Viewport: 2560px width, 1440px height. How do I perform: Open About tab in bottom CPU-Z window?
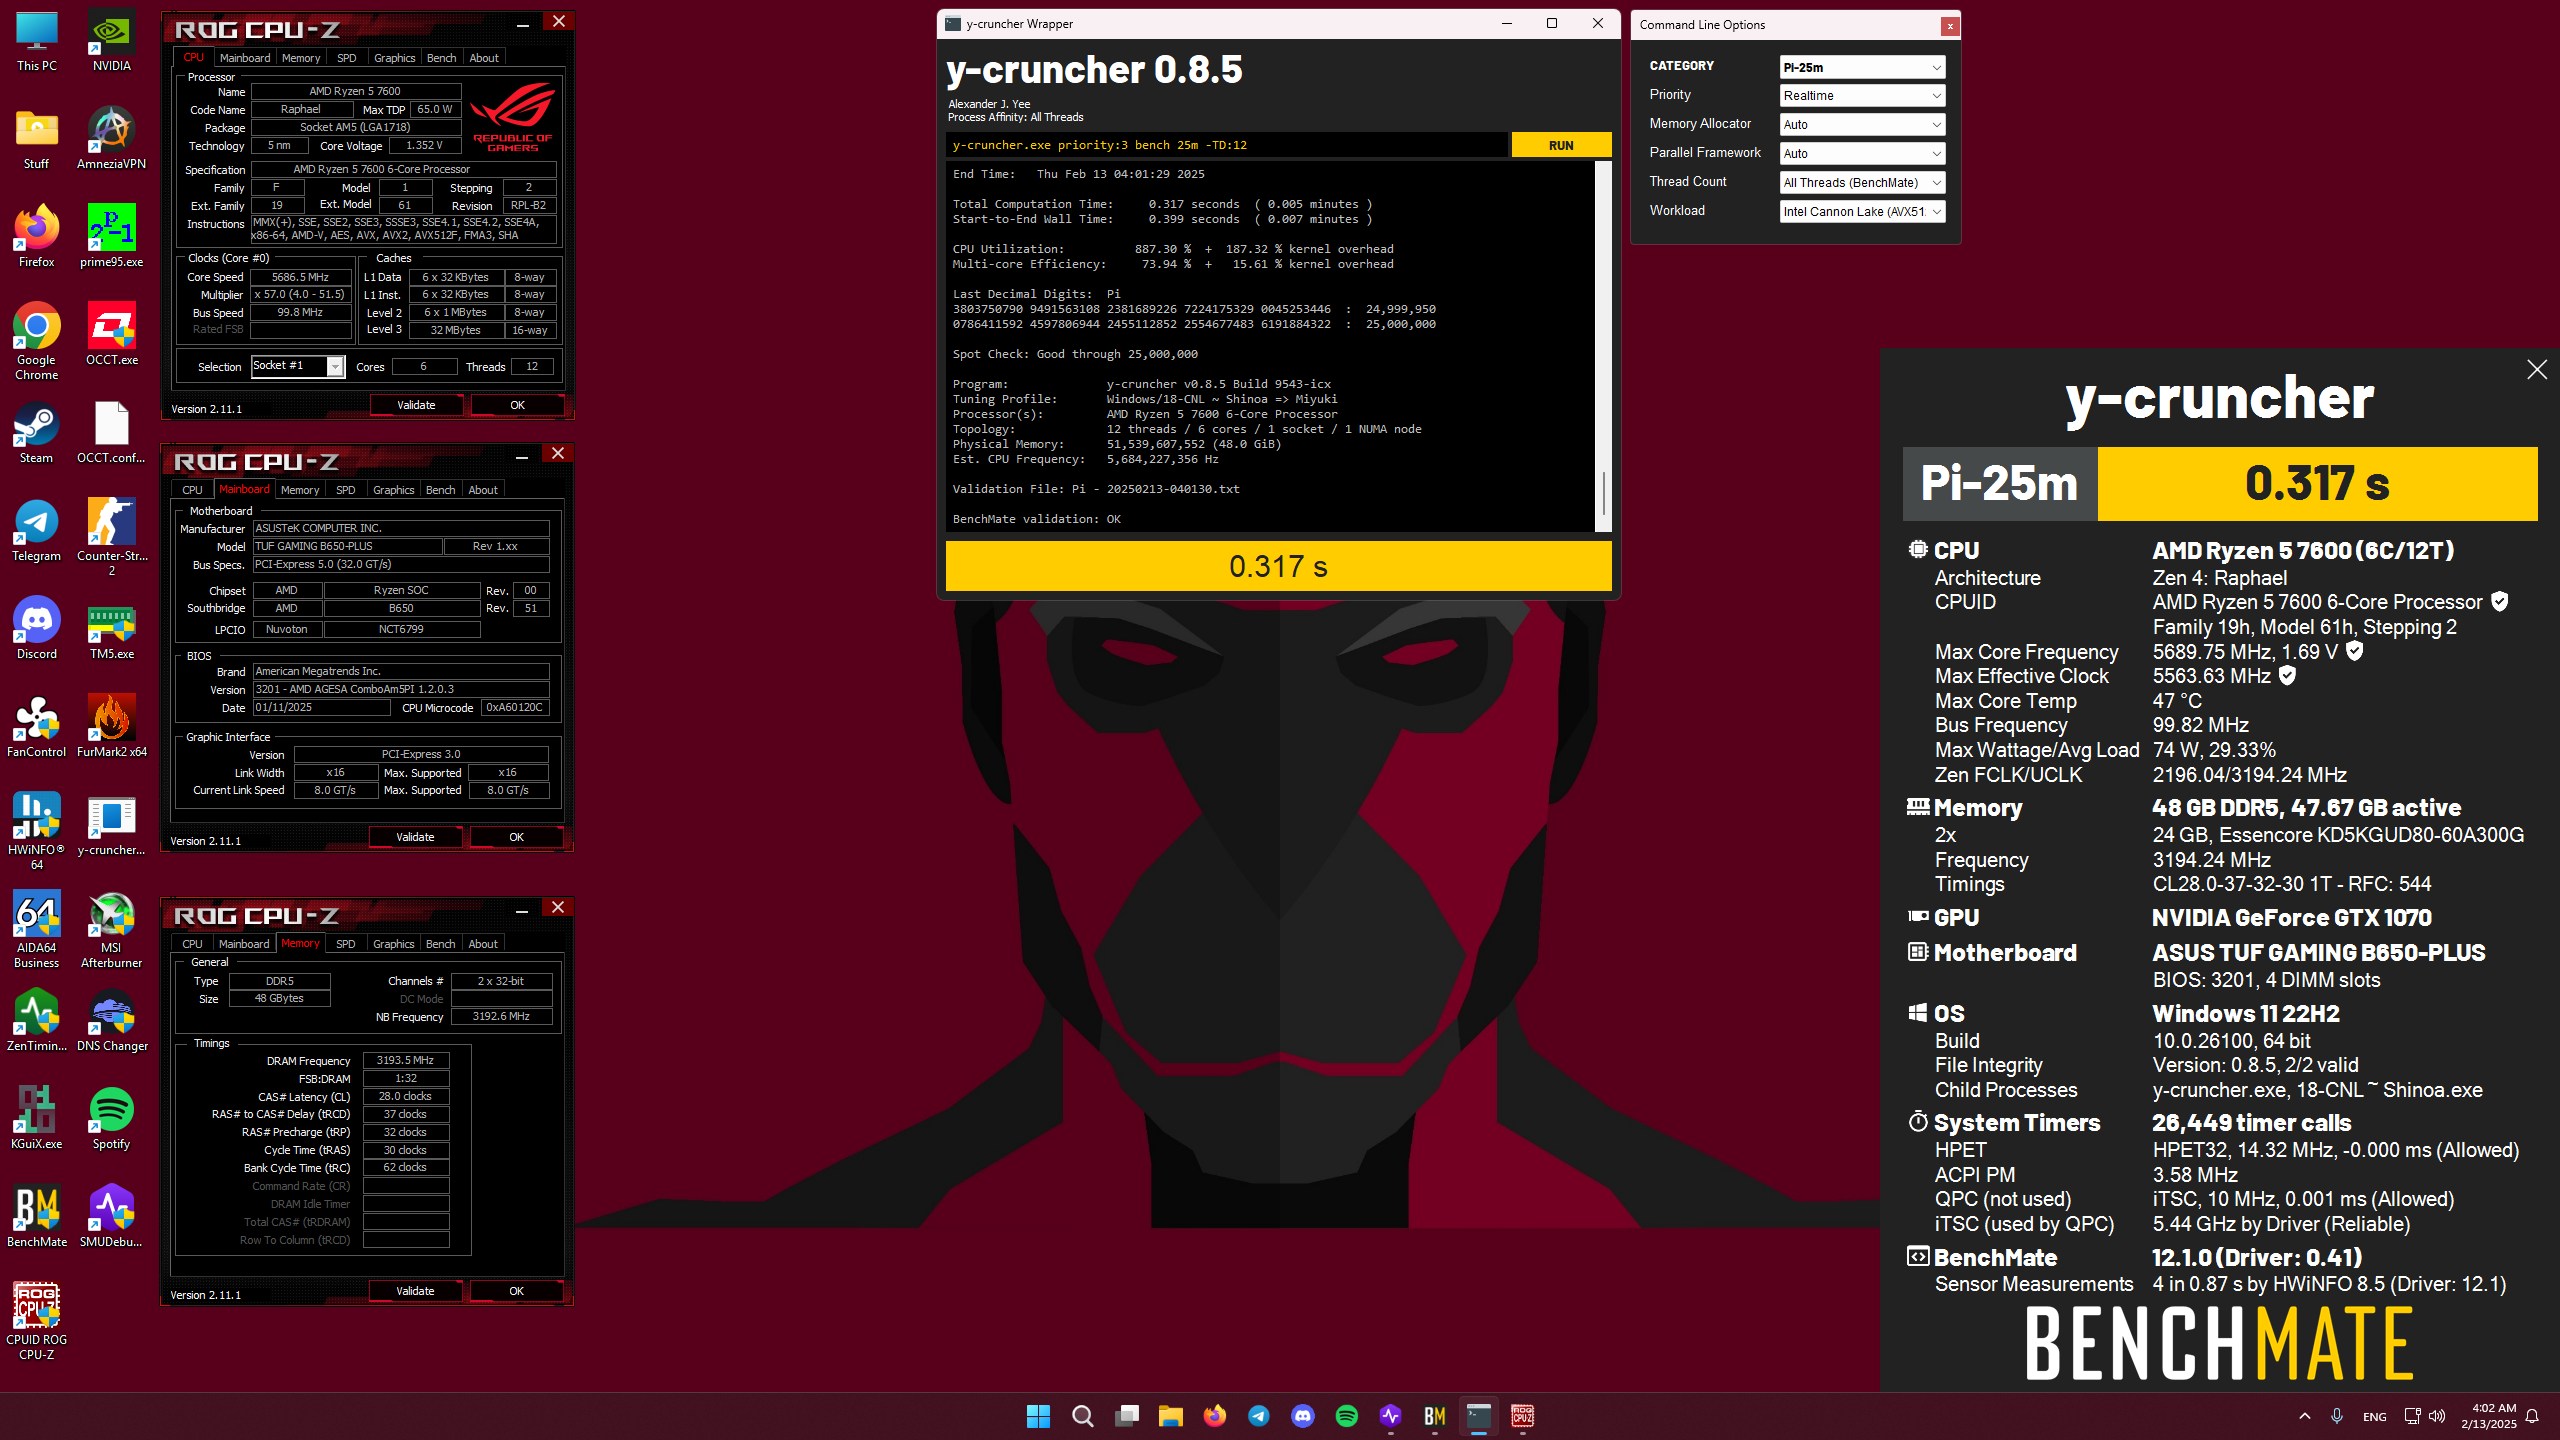tap(483, 944)
